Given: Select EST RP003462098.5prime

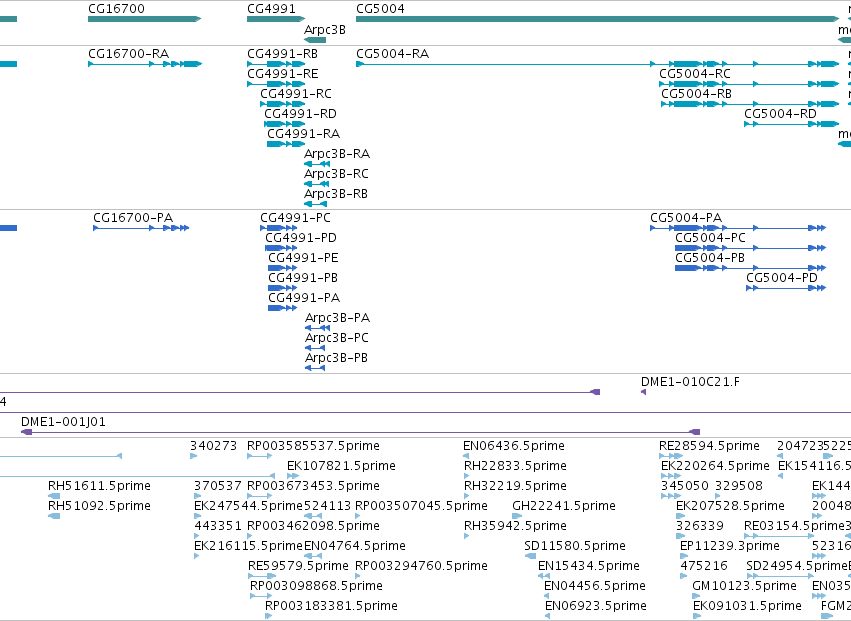Looking at the screenshot, I should (313, 527).
